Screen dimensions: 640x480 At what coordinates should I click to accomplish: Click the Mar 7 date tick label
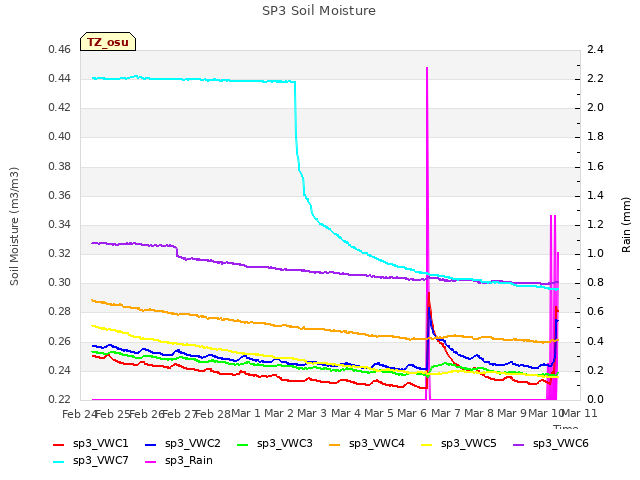click(445, 413)
